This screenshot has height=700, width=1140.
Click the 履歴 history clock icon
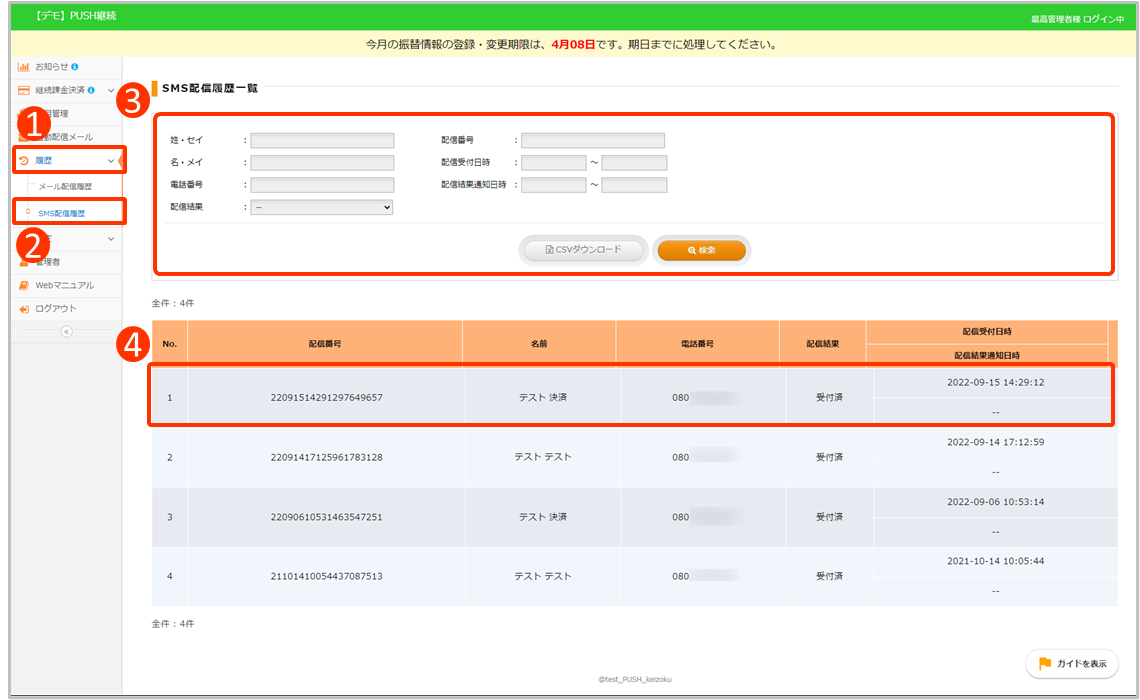23,160
